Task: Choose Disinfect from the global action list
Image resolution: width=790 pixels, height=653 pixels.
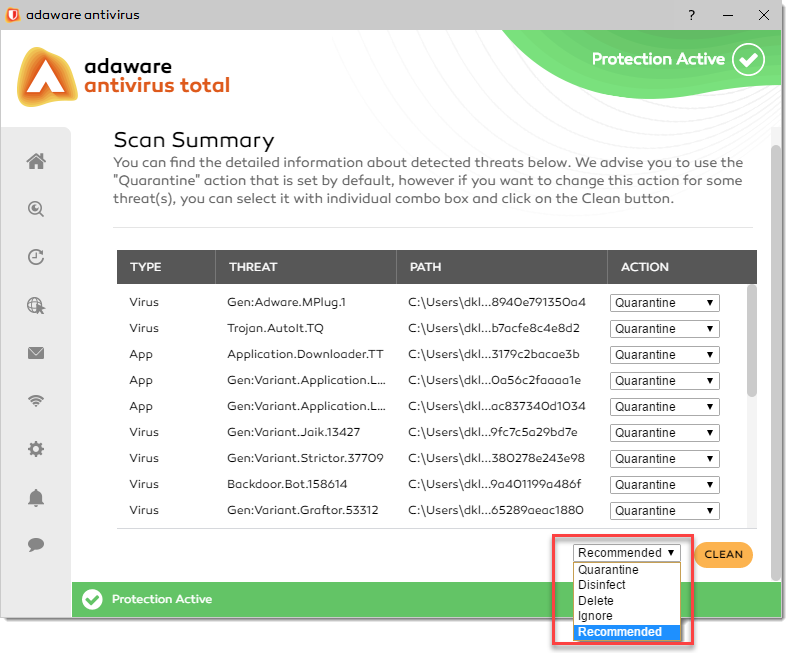Action: (x=627, y=585)
